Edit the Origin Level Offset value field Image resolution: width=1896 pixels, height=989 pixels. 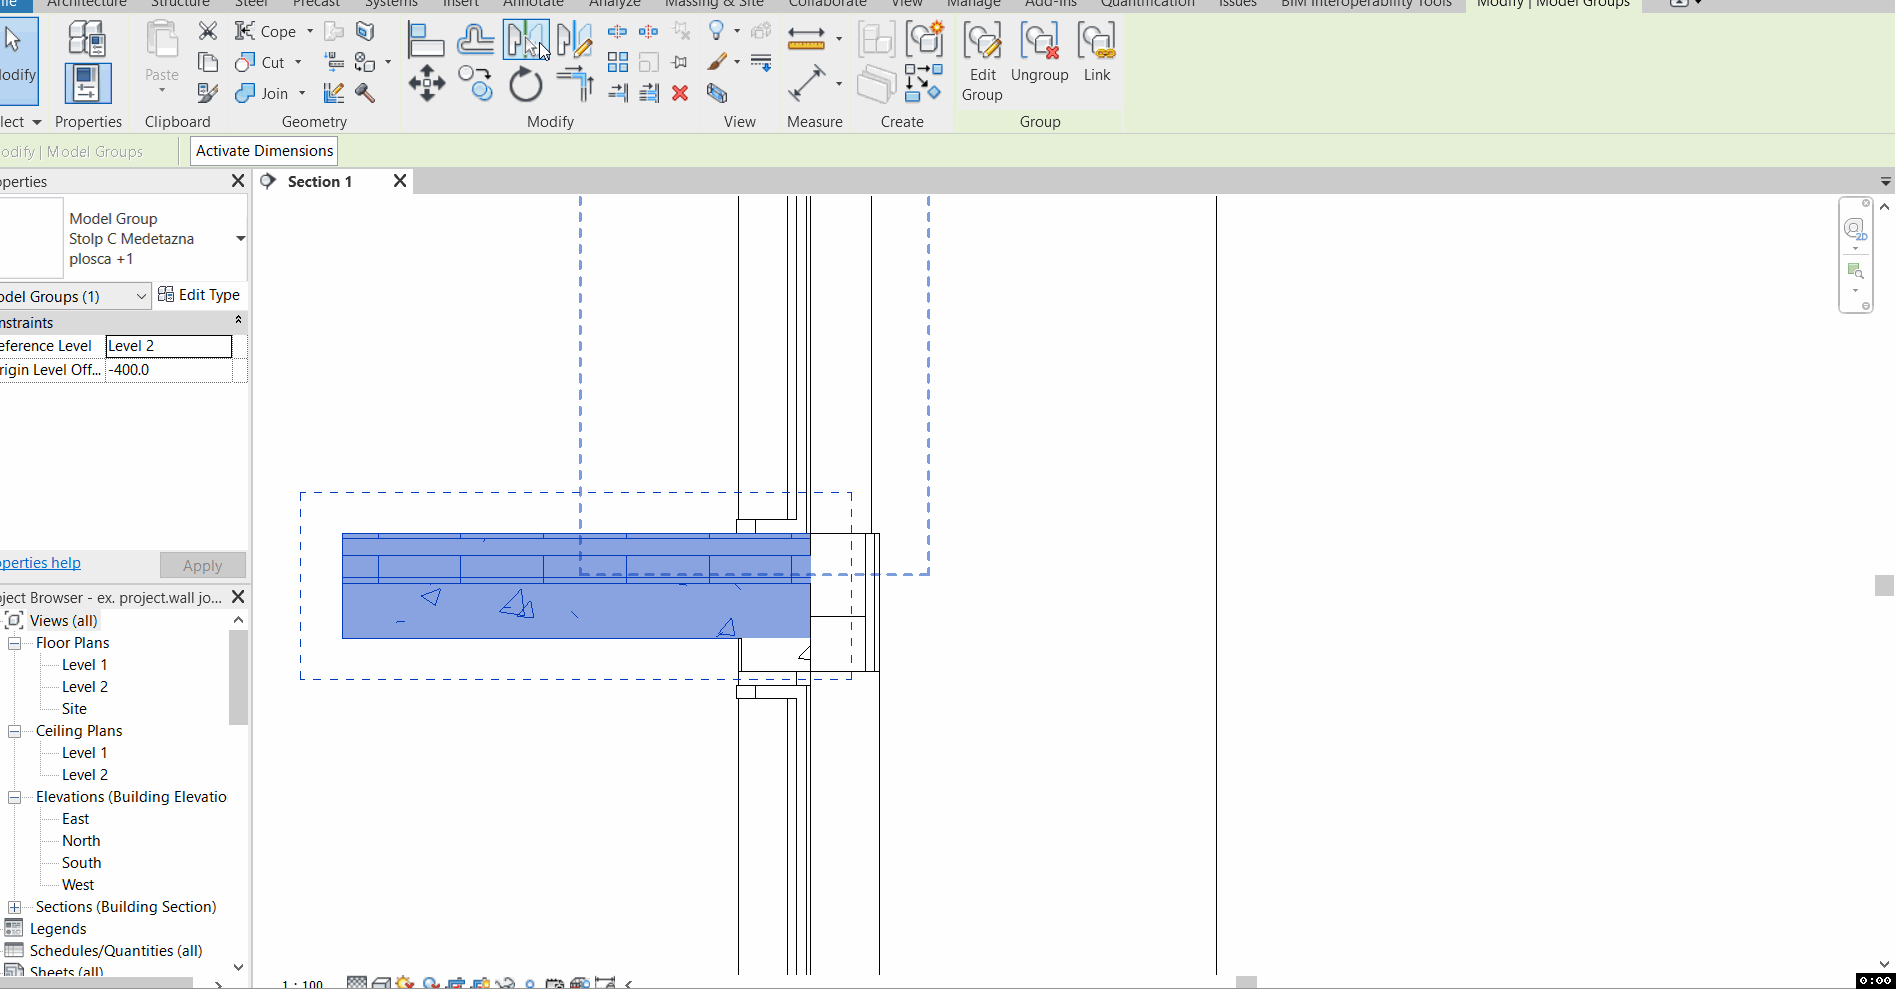(x=170, y=369)
